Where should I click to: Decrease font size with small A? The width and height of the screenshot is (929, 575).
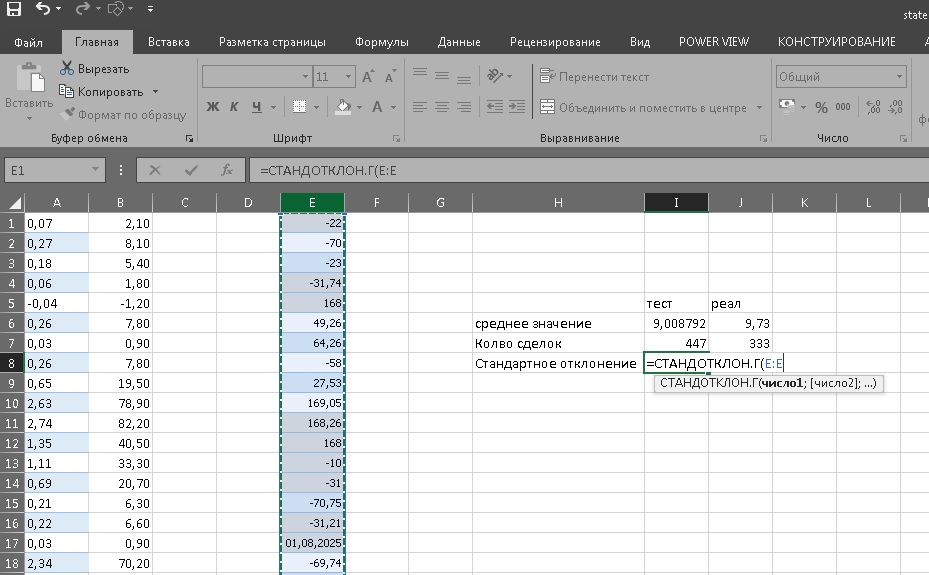click(390, 76)
